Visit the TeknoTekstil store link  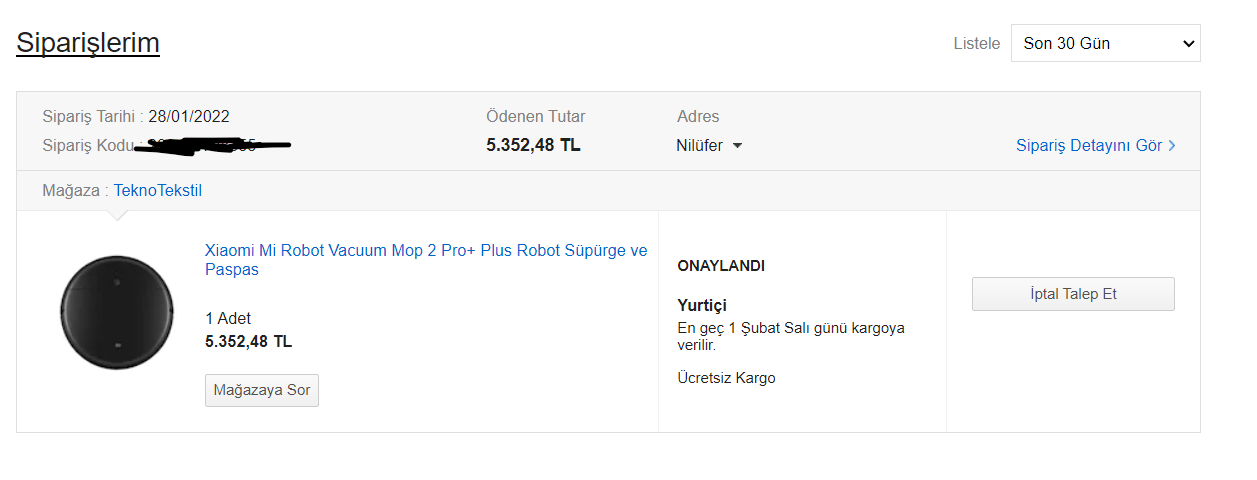click(157, 190)
